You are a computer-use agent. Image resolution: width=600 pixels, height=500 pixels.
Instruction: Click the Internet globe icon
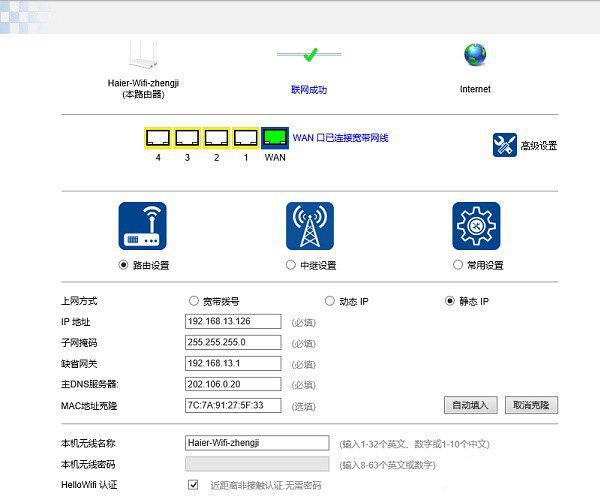[475, 54]
